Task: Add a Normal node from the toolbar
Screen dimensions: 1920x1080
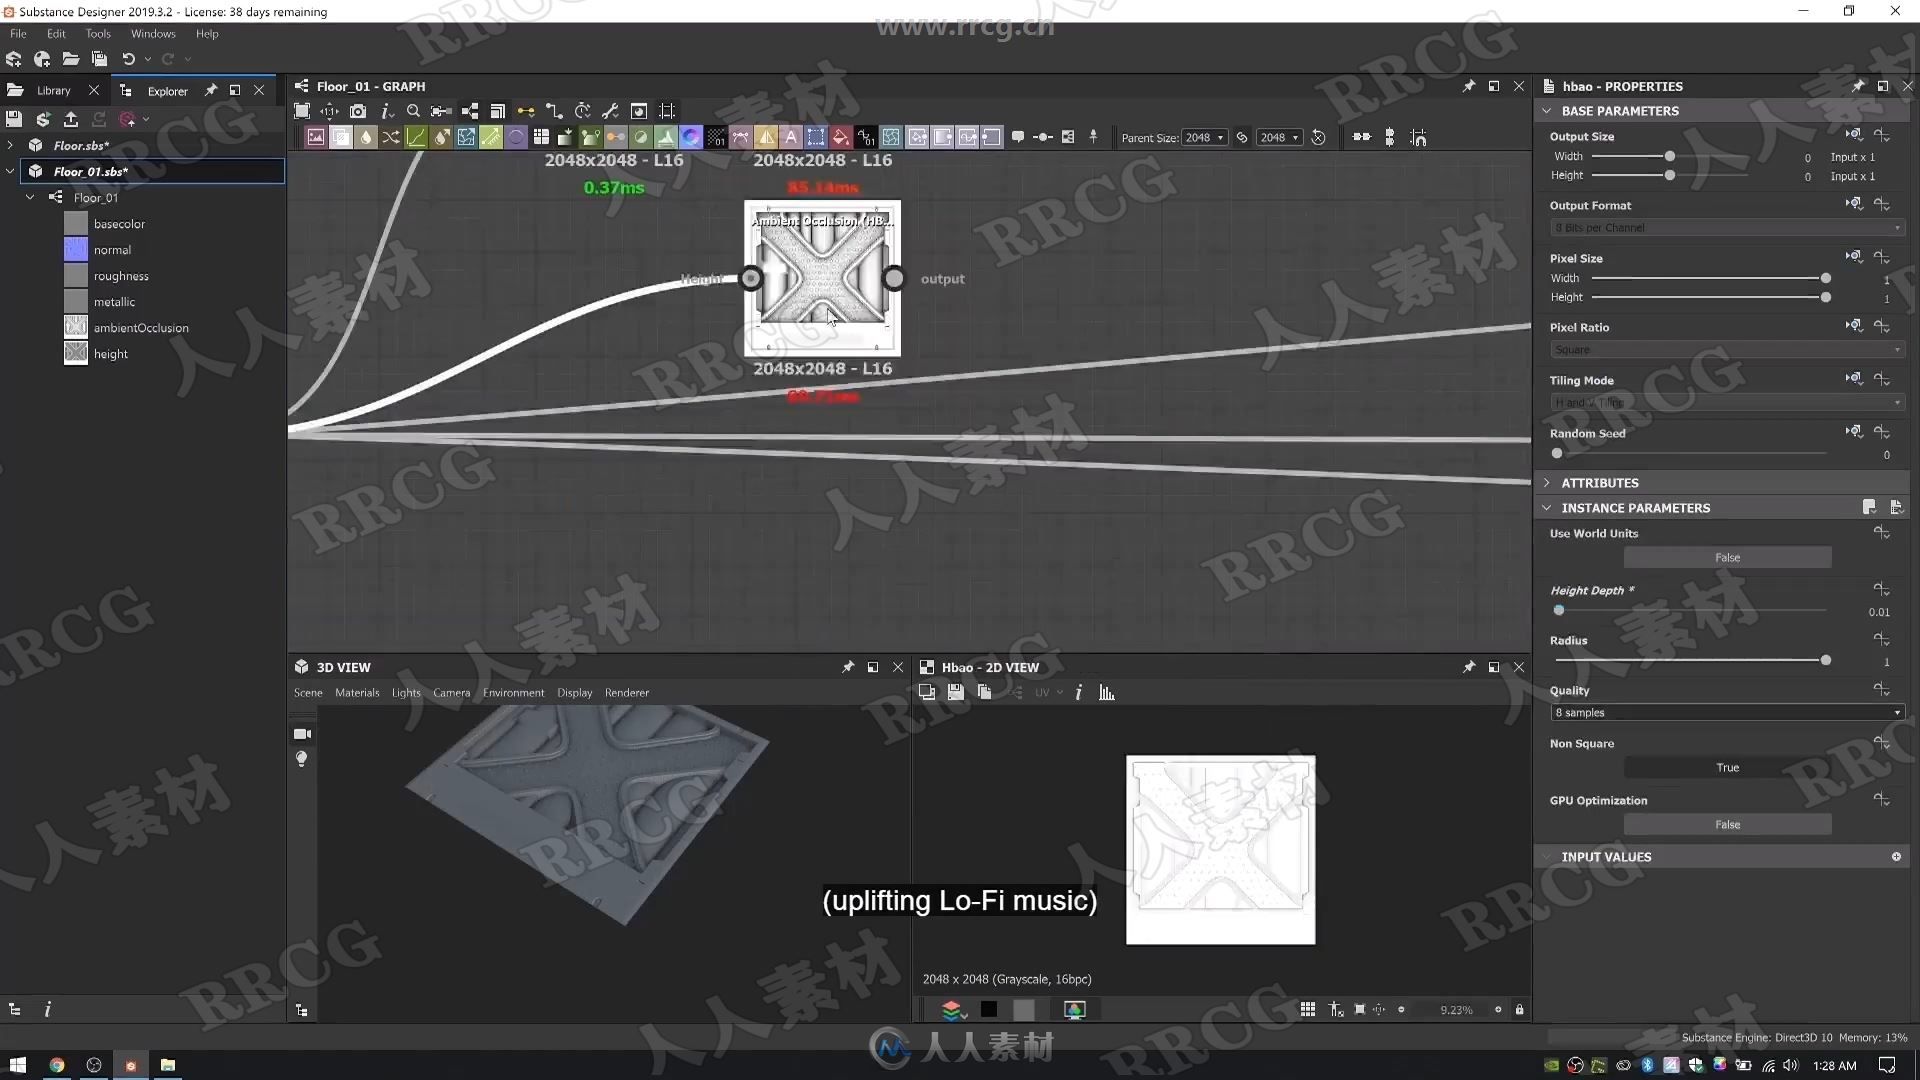Action: point(691,138)
